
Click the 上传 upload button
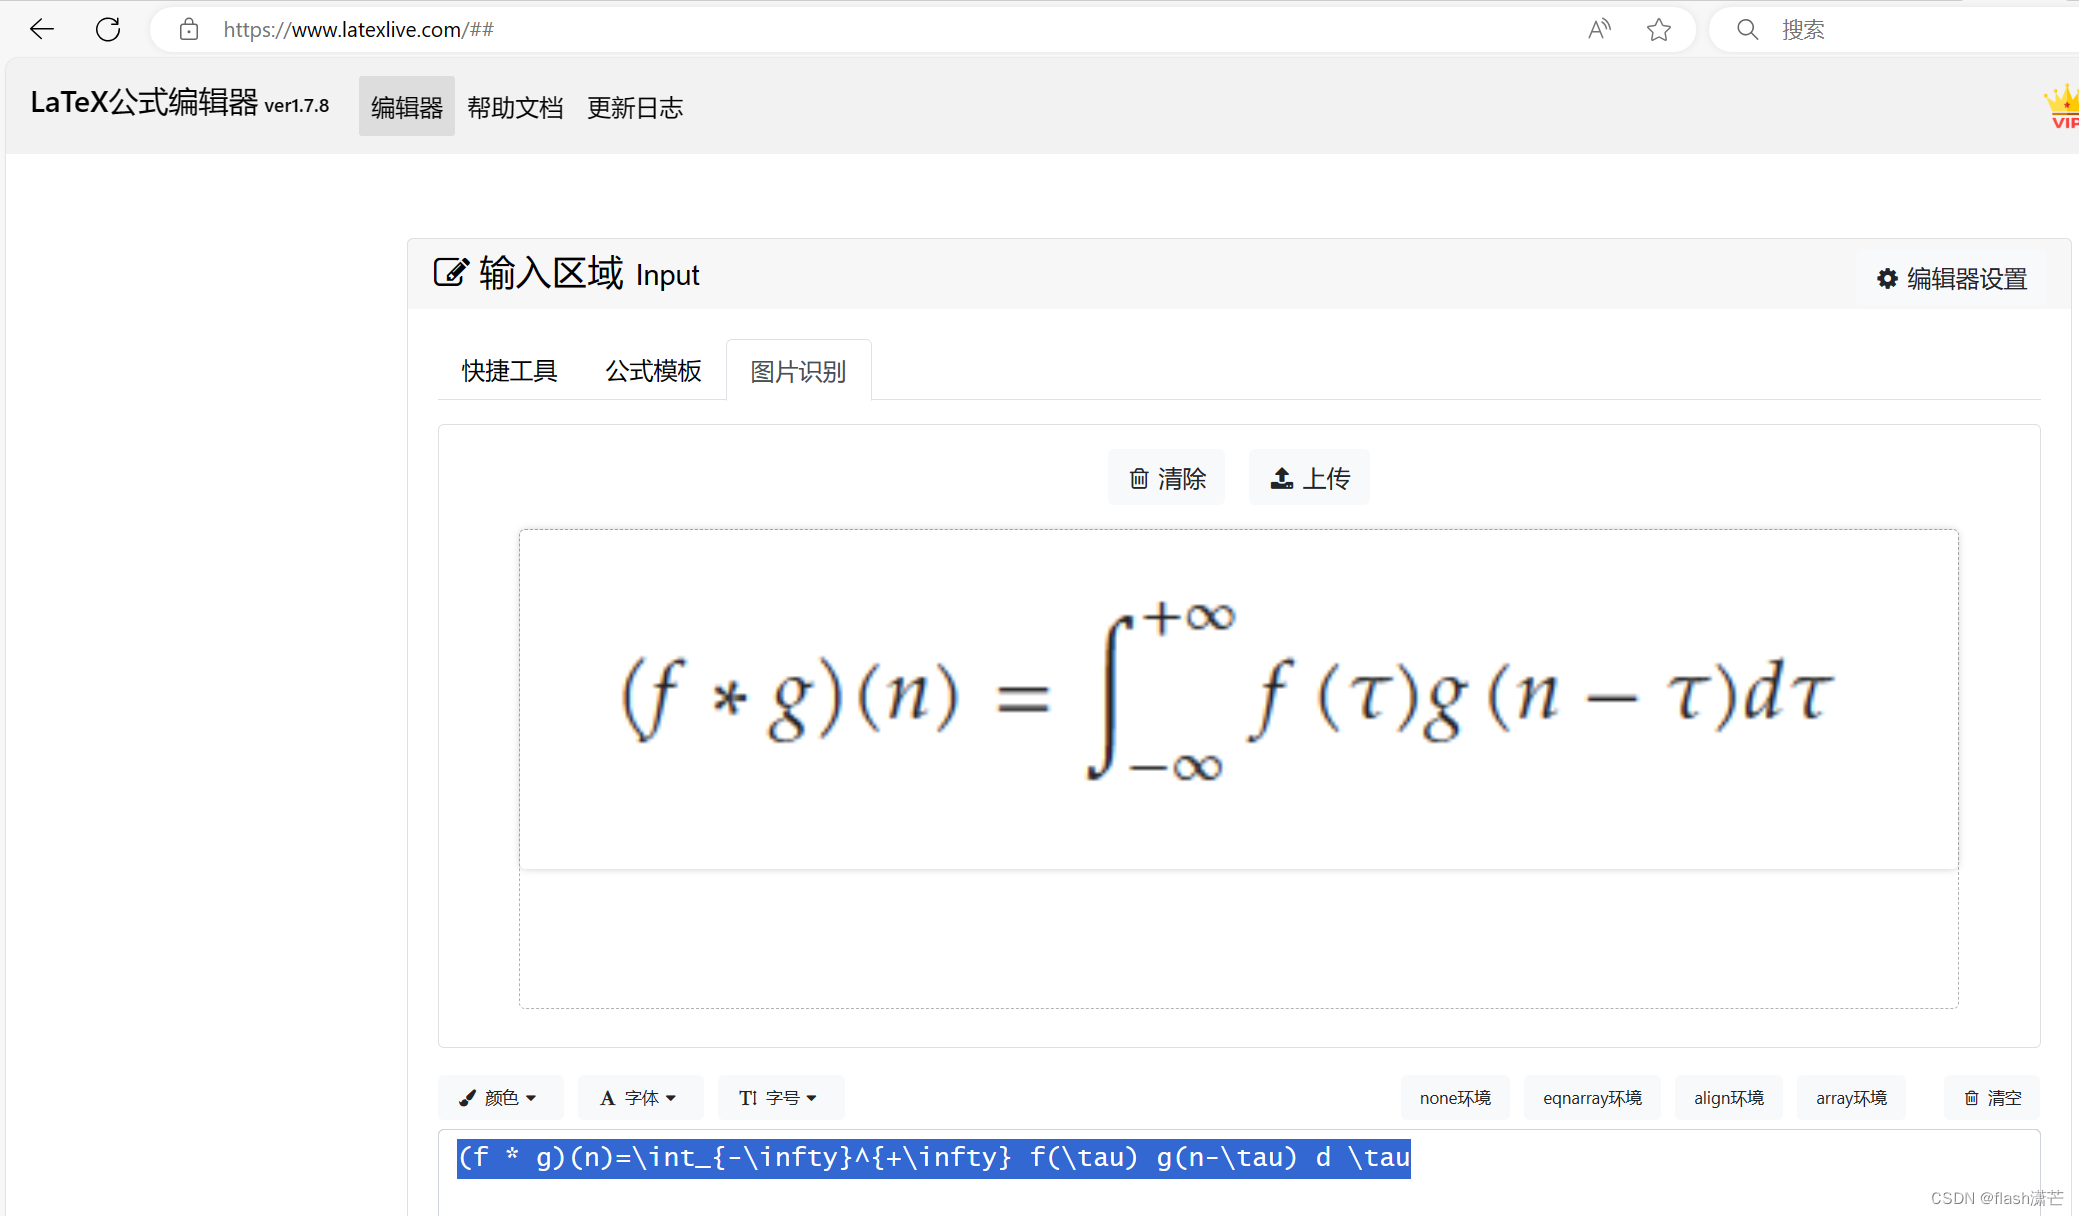1310,479
